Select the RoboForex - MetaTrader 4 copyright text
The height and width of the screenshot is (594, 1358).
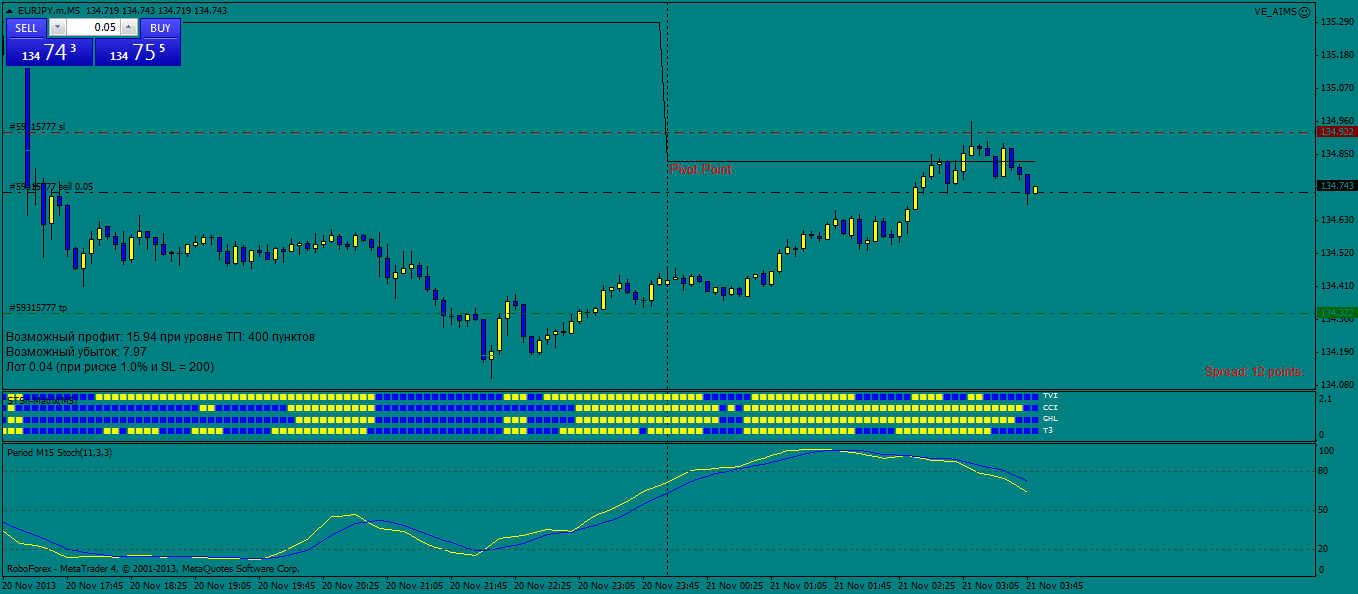(153, 568)
